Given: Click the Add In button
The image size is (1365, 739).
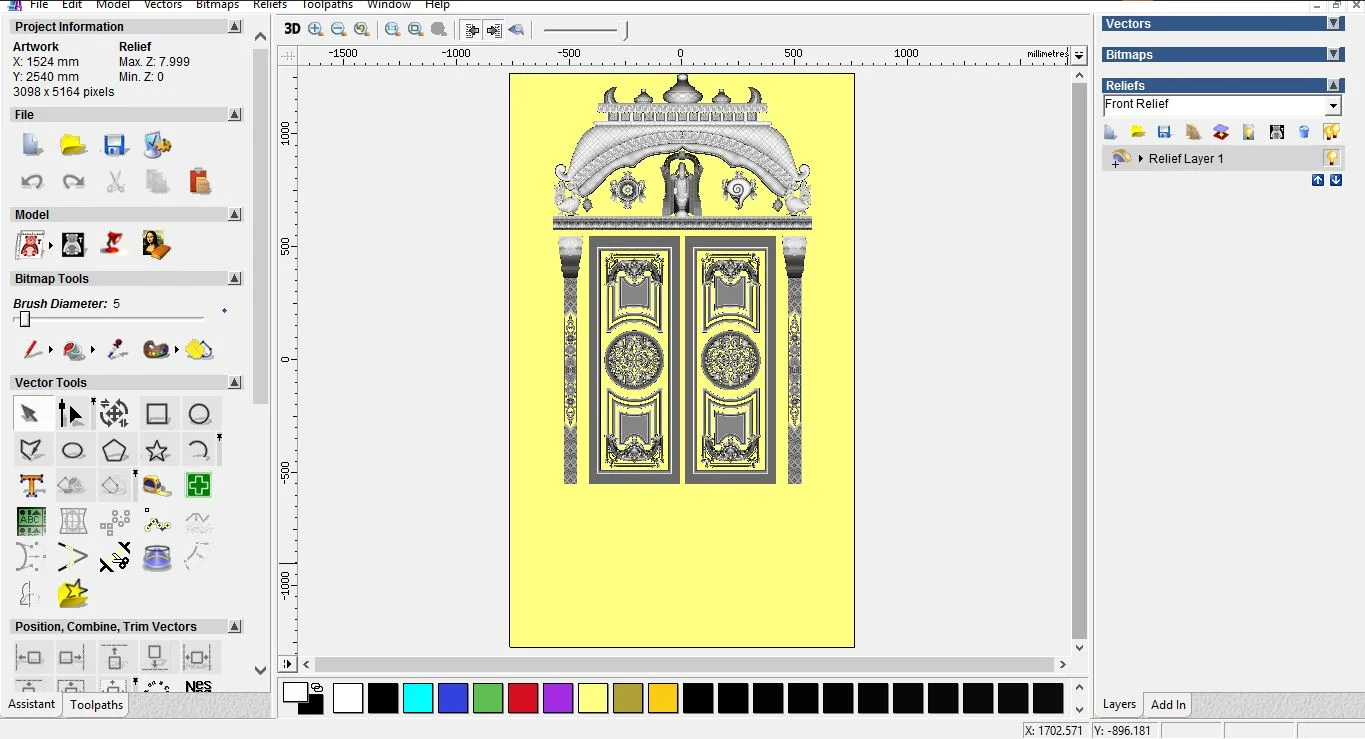Looking at the screenshot, I should coord(1167,705).
